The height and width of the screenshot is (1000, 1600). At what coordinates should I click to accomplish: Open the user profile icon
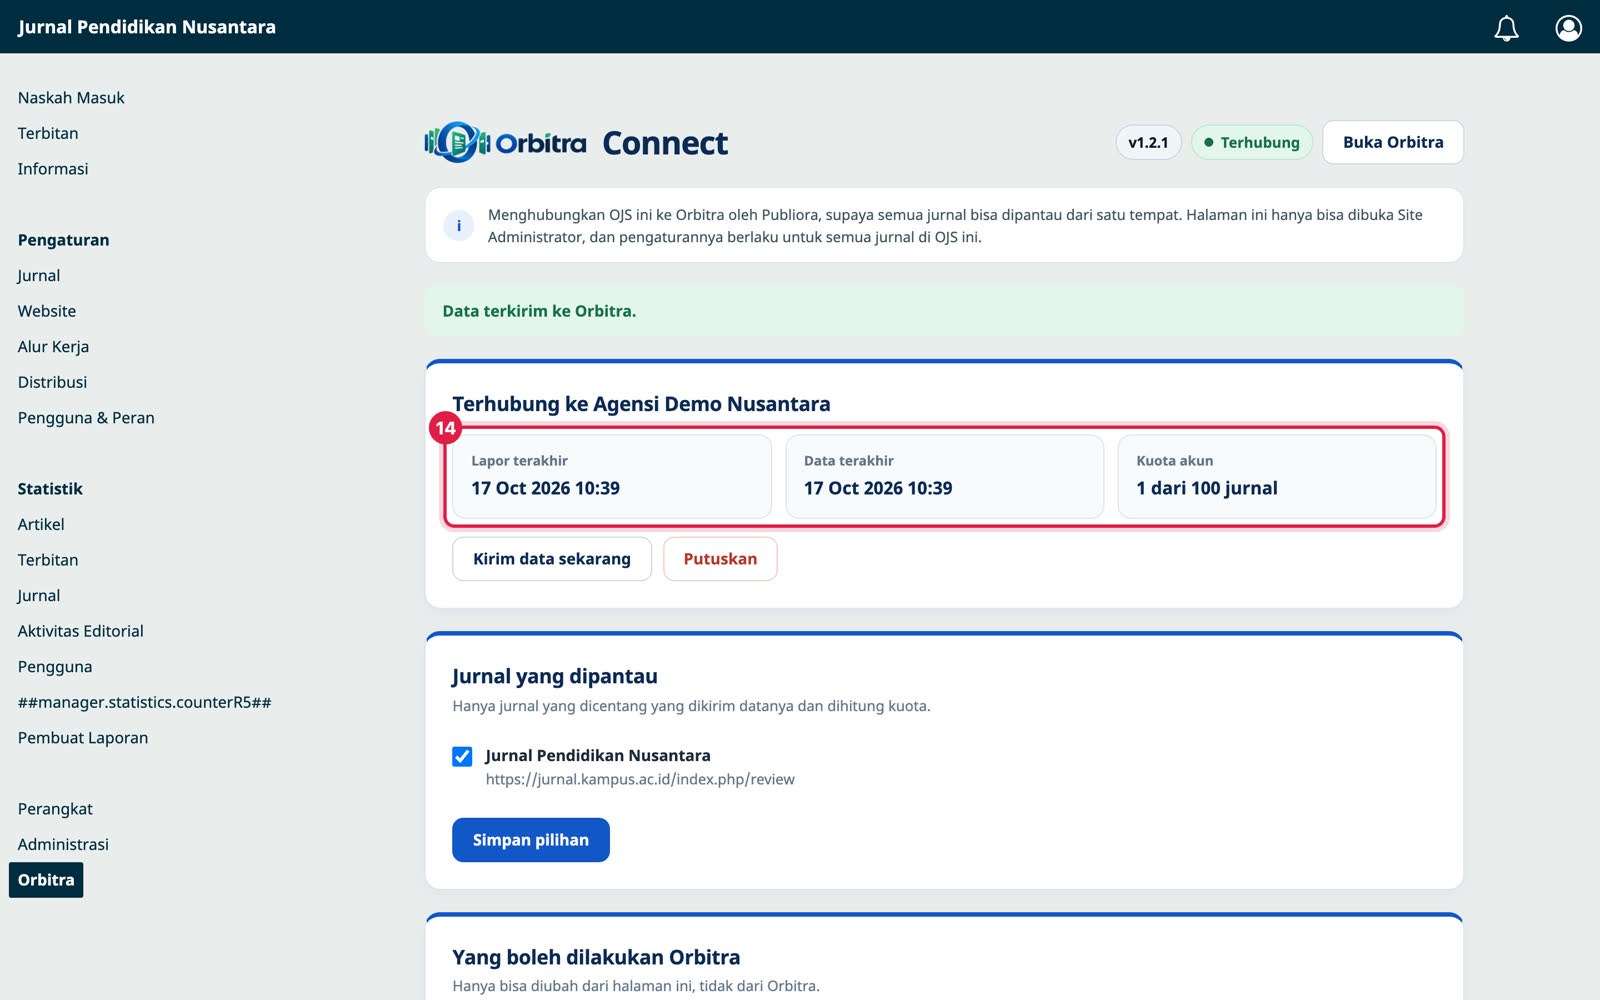(x=1568, y=28)
